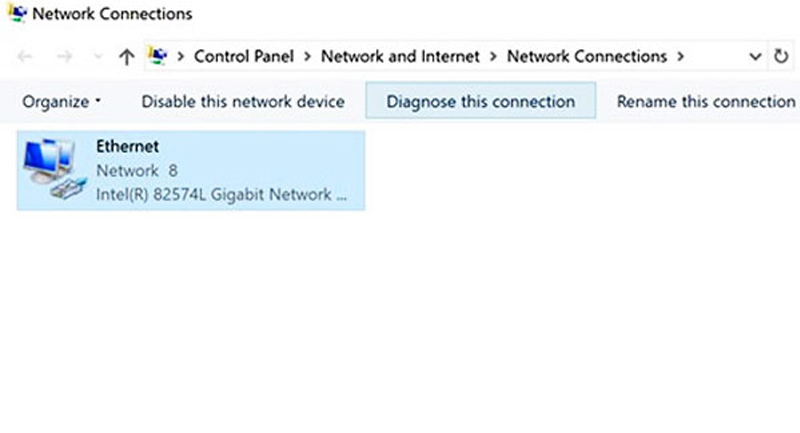This screenshot has width=800, height=433.
Task: Open the Organize menu
Action: point(61,101)
